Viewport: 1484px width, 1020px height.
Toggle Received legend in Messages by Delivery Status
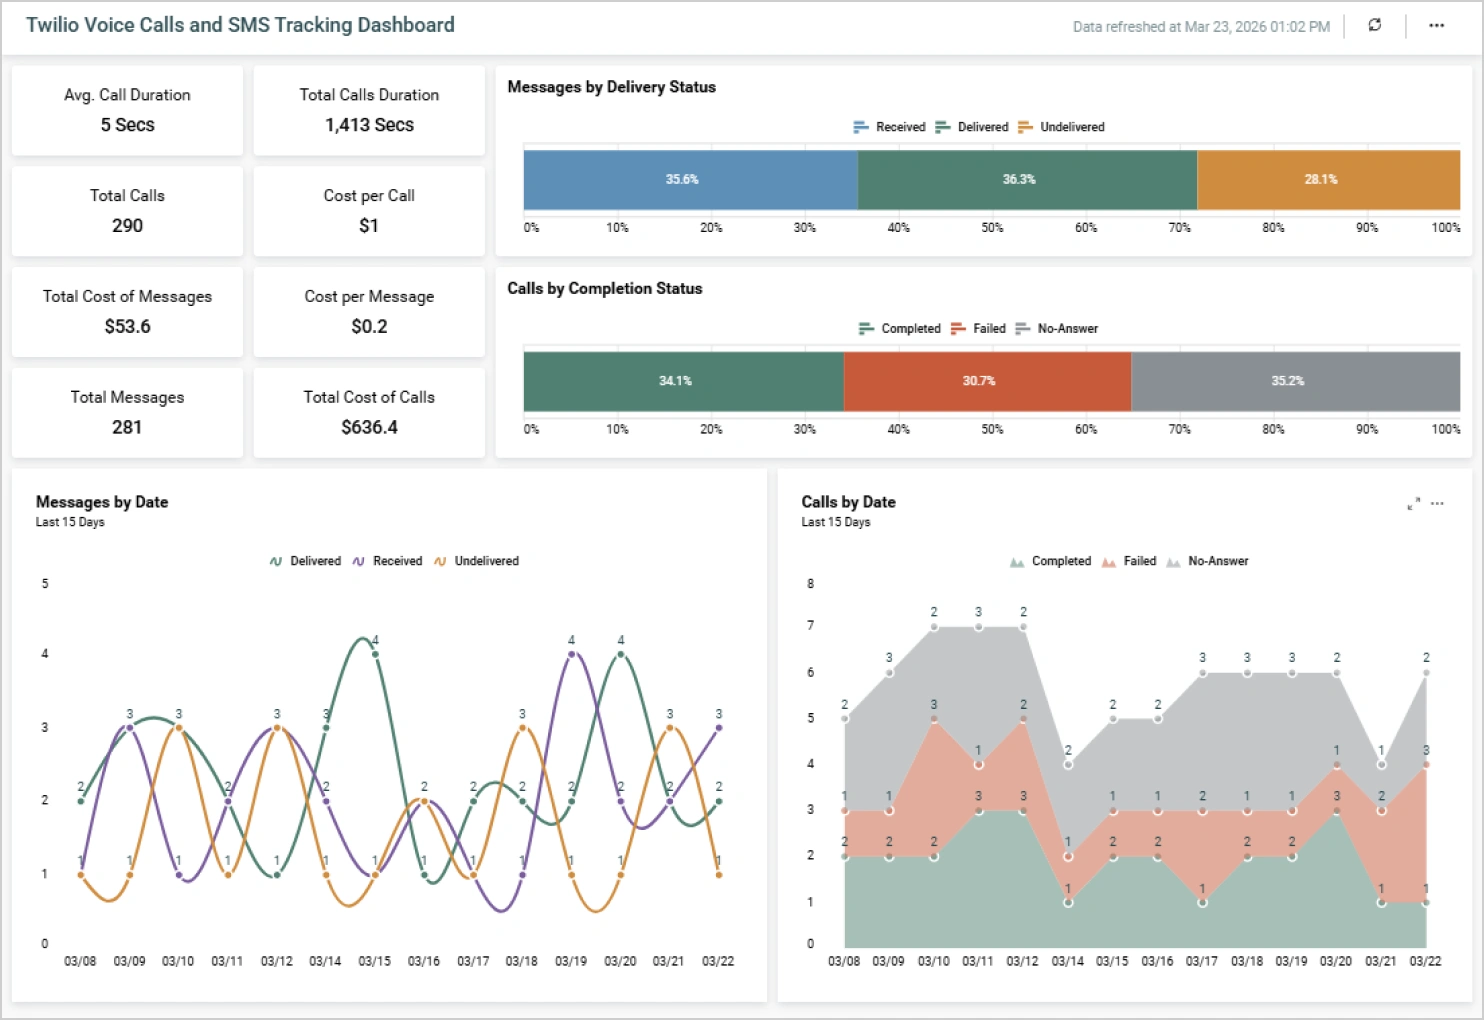(x=889, y=127)
